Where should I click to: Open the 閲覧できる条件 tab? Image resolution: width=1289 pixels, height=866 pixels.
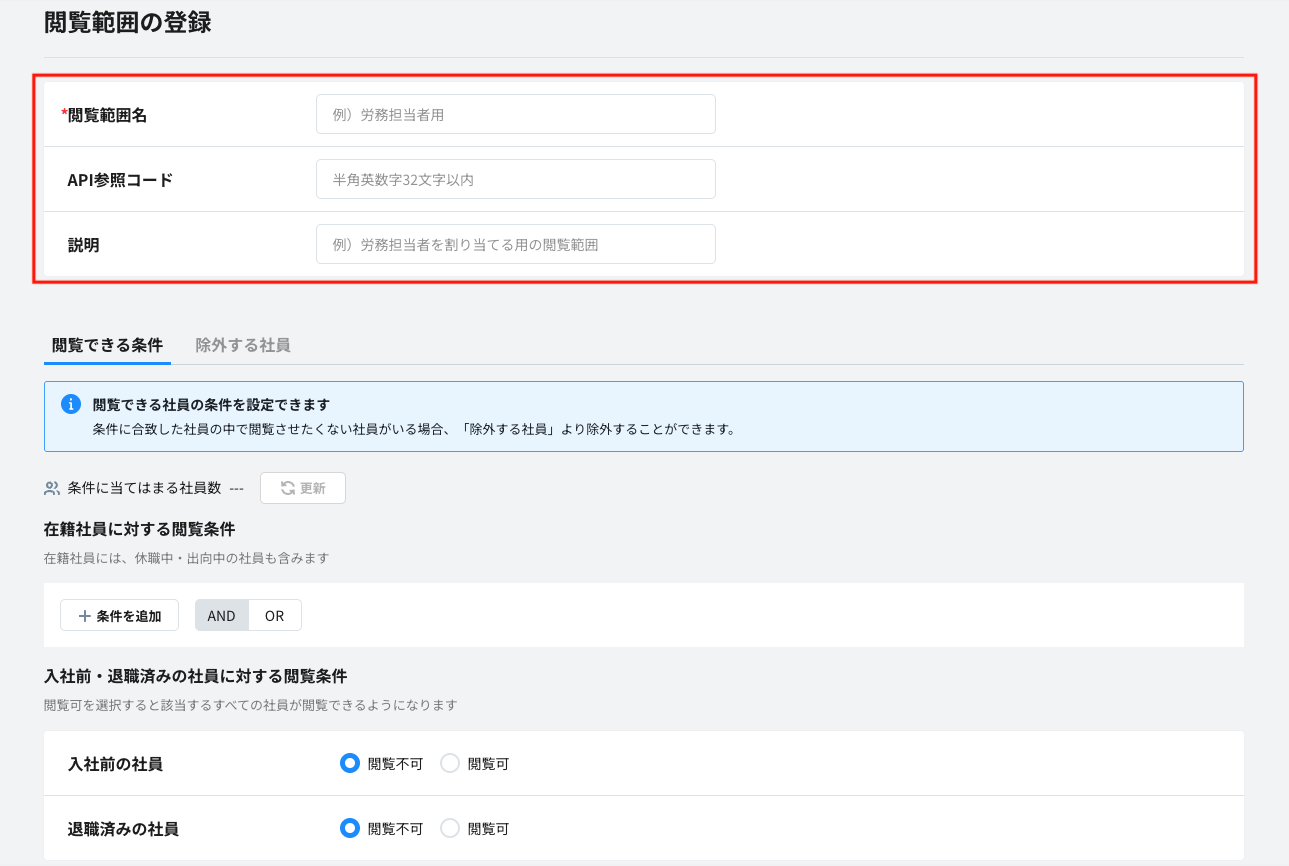[x=107, y=345]
